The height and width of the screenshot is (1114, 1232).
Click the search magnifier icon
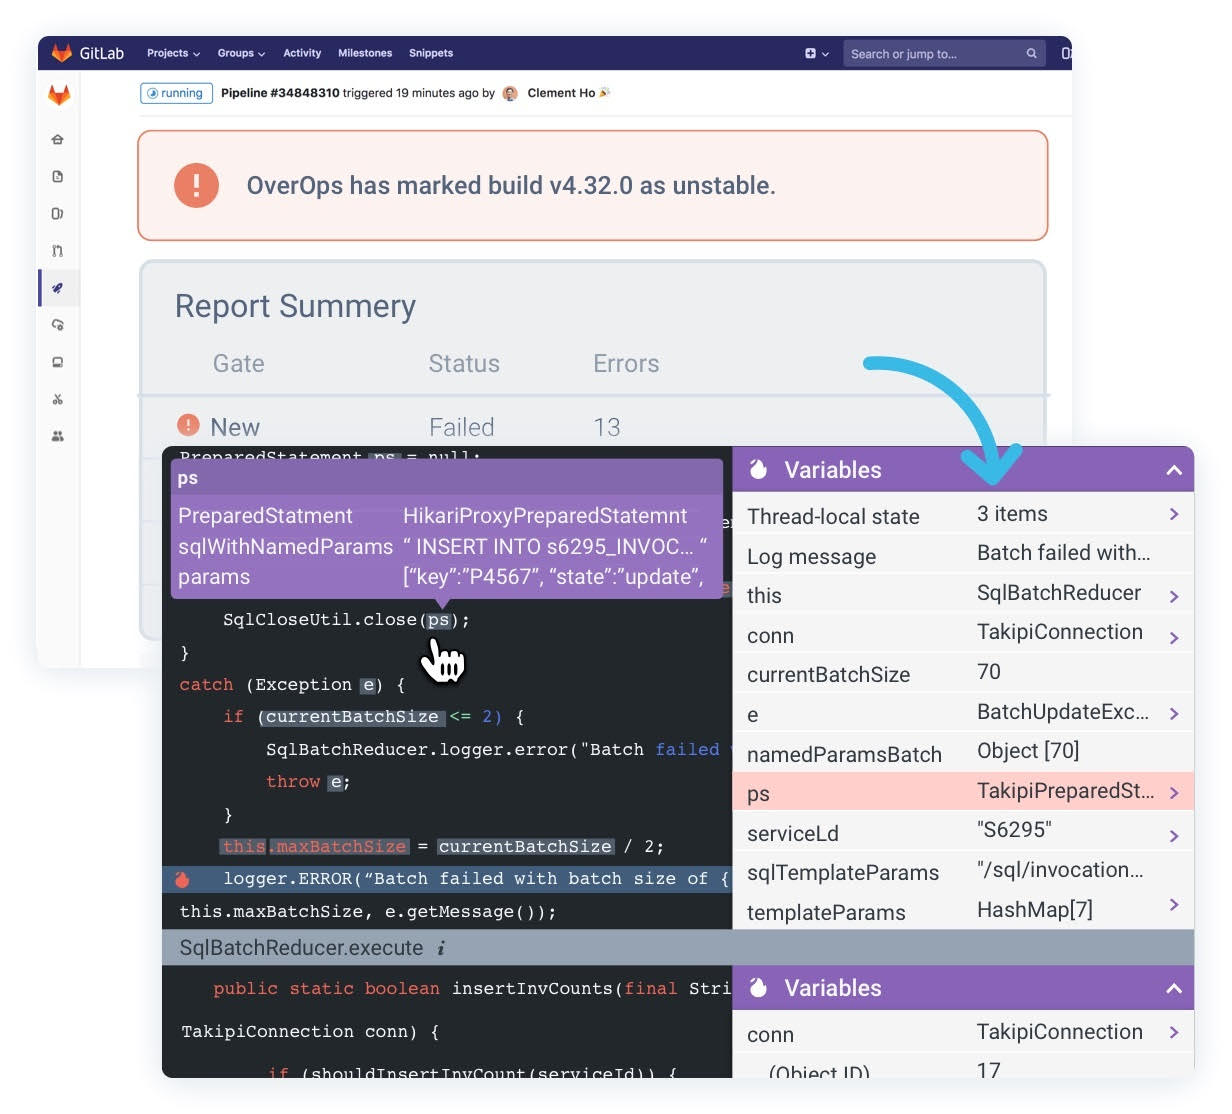[1031, 53]
